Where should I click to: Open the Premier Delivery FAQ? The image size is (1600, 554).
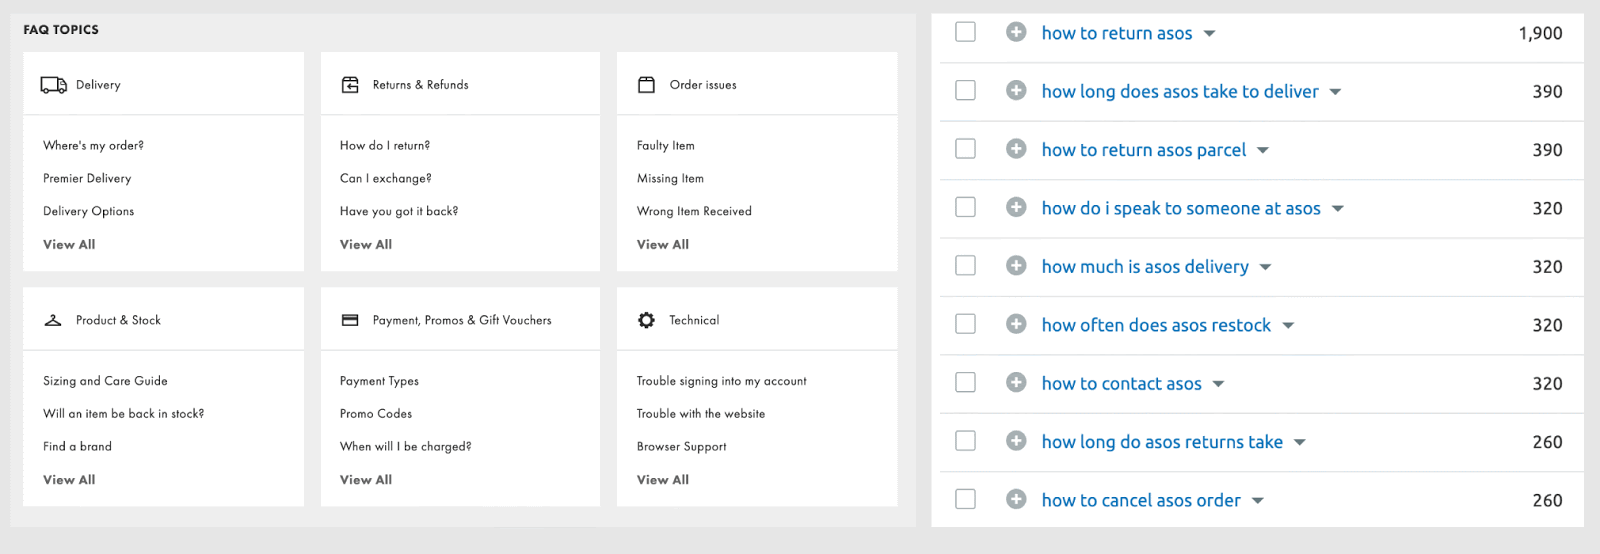click(x=87, y=178)
